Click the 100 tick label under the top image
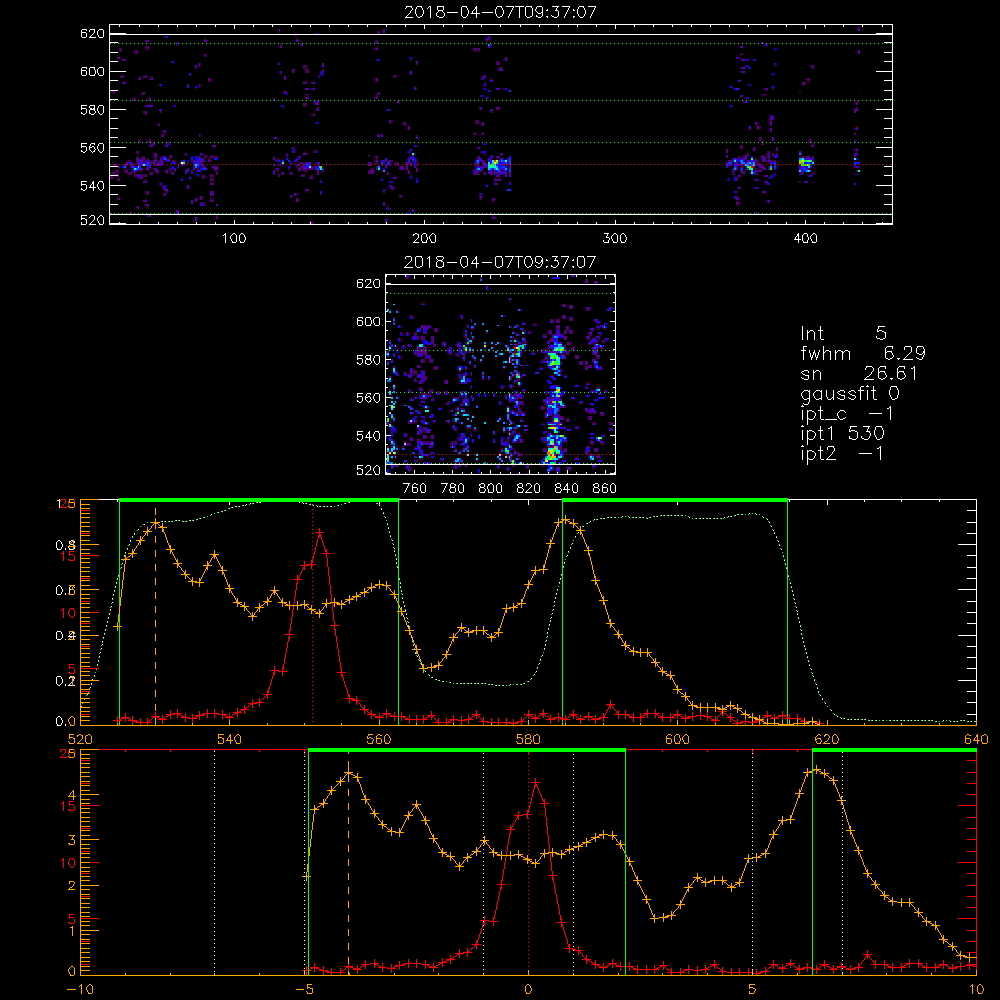 tap(234, 239)
